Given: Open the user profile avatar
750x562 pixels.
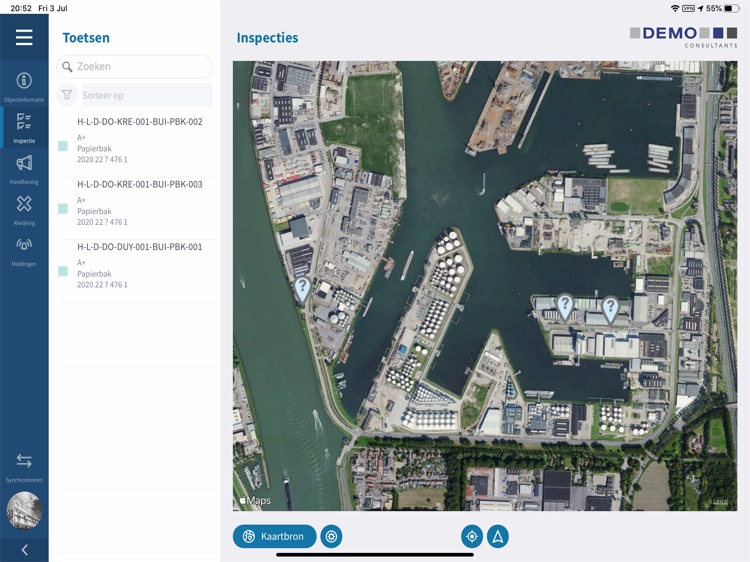Looking at the screenshot, I should click(x=24, y=510).
